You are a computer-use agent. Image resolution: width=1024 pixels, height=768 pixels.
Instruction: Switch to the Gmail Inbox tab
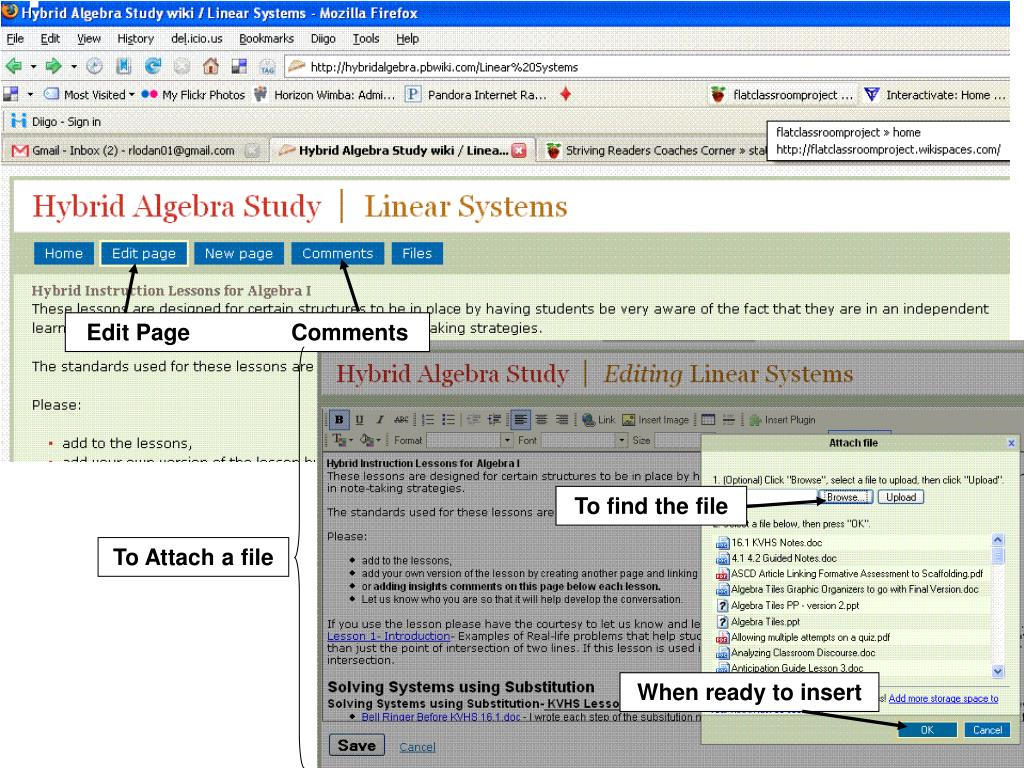133,151
